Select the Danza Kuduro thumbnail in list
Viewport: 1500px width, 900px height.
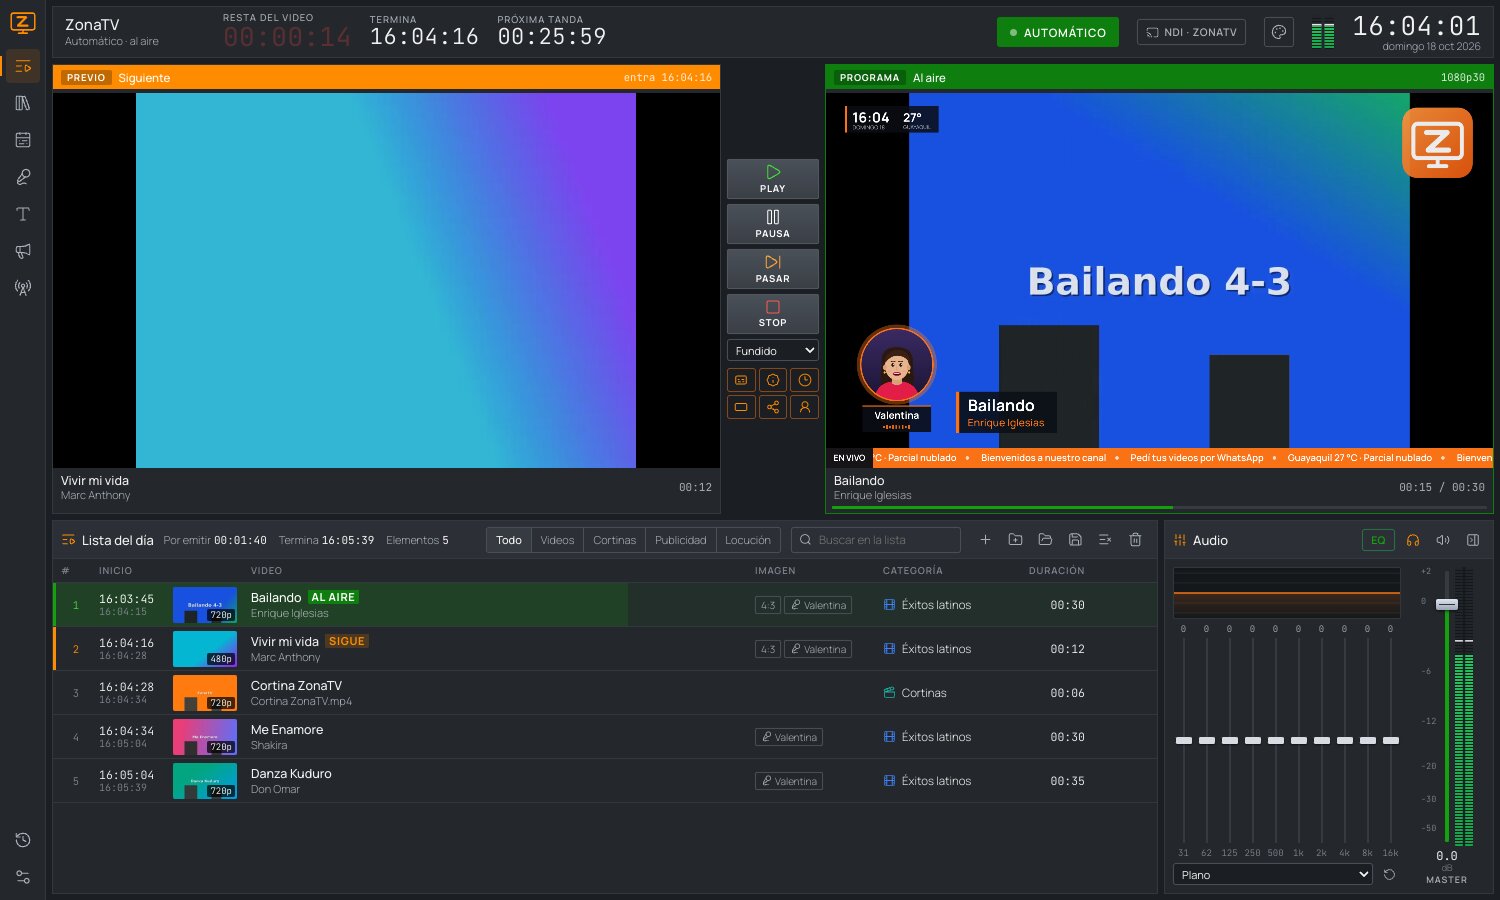coord(205,781)
